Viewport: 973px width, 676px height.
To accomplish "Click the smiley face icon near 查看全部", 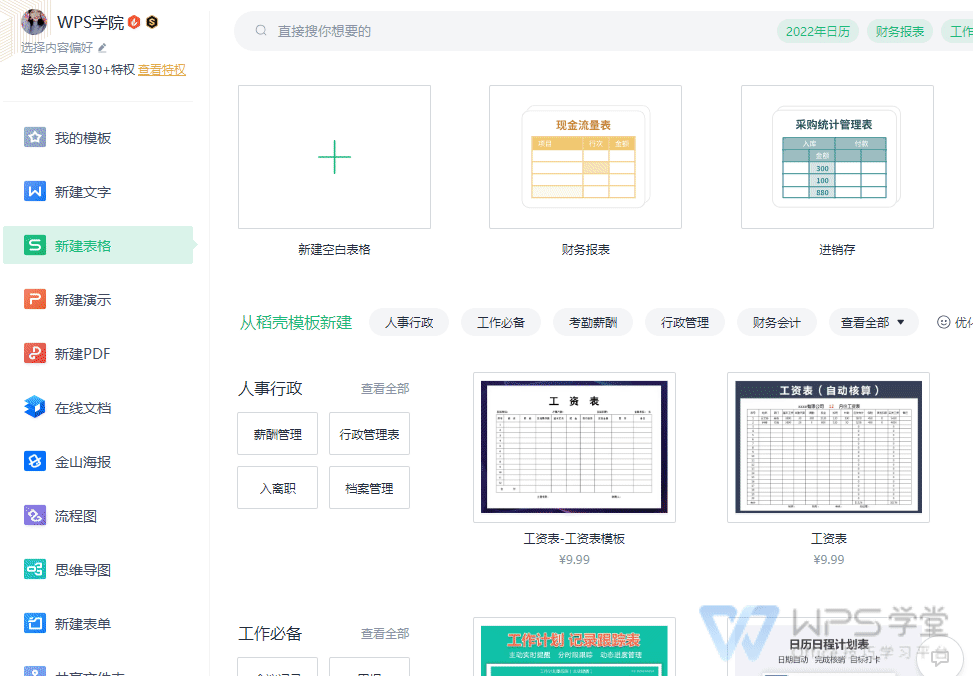I will point(943,322).
